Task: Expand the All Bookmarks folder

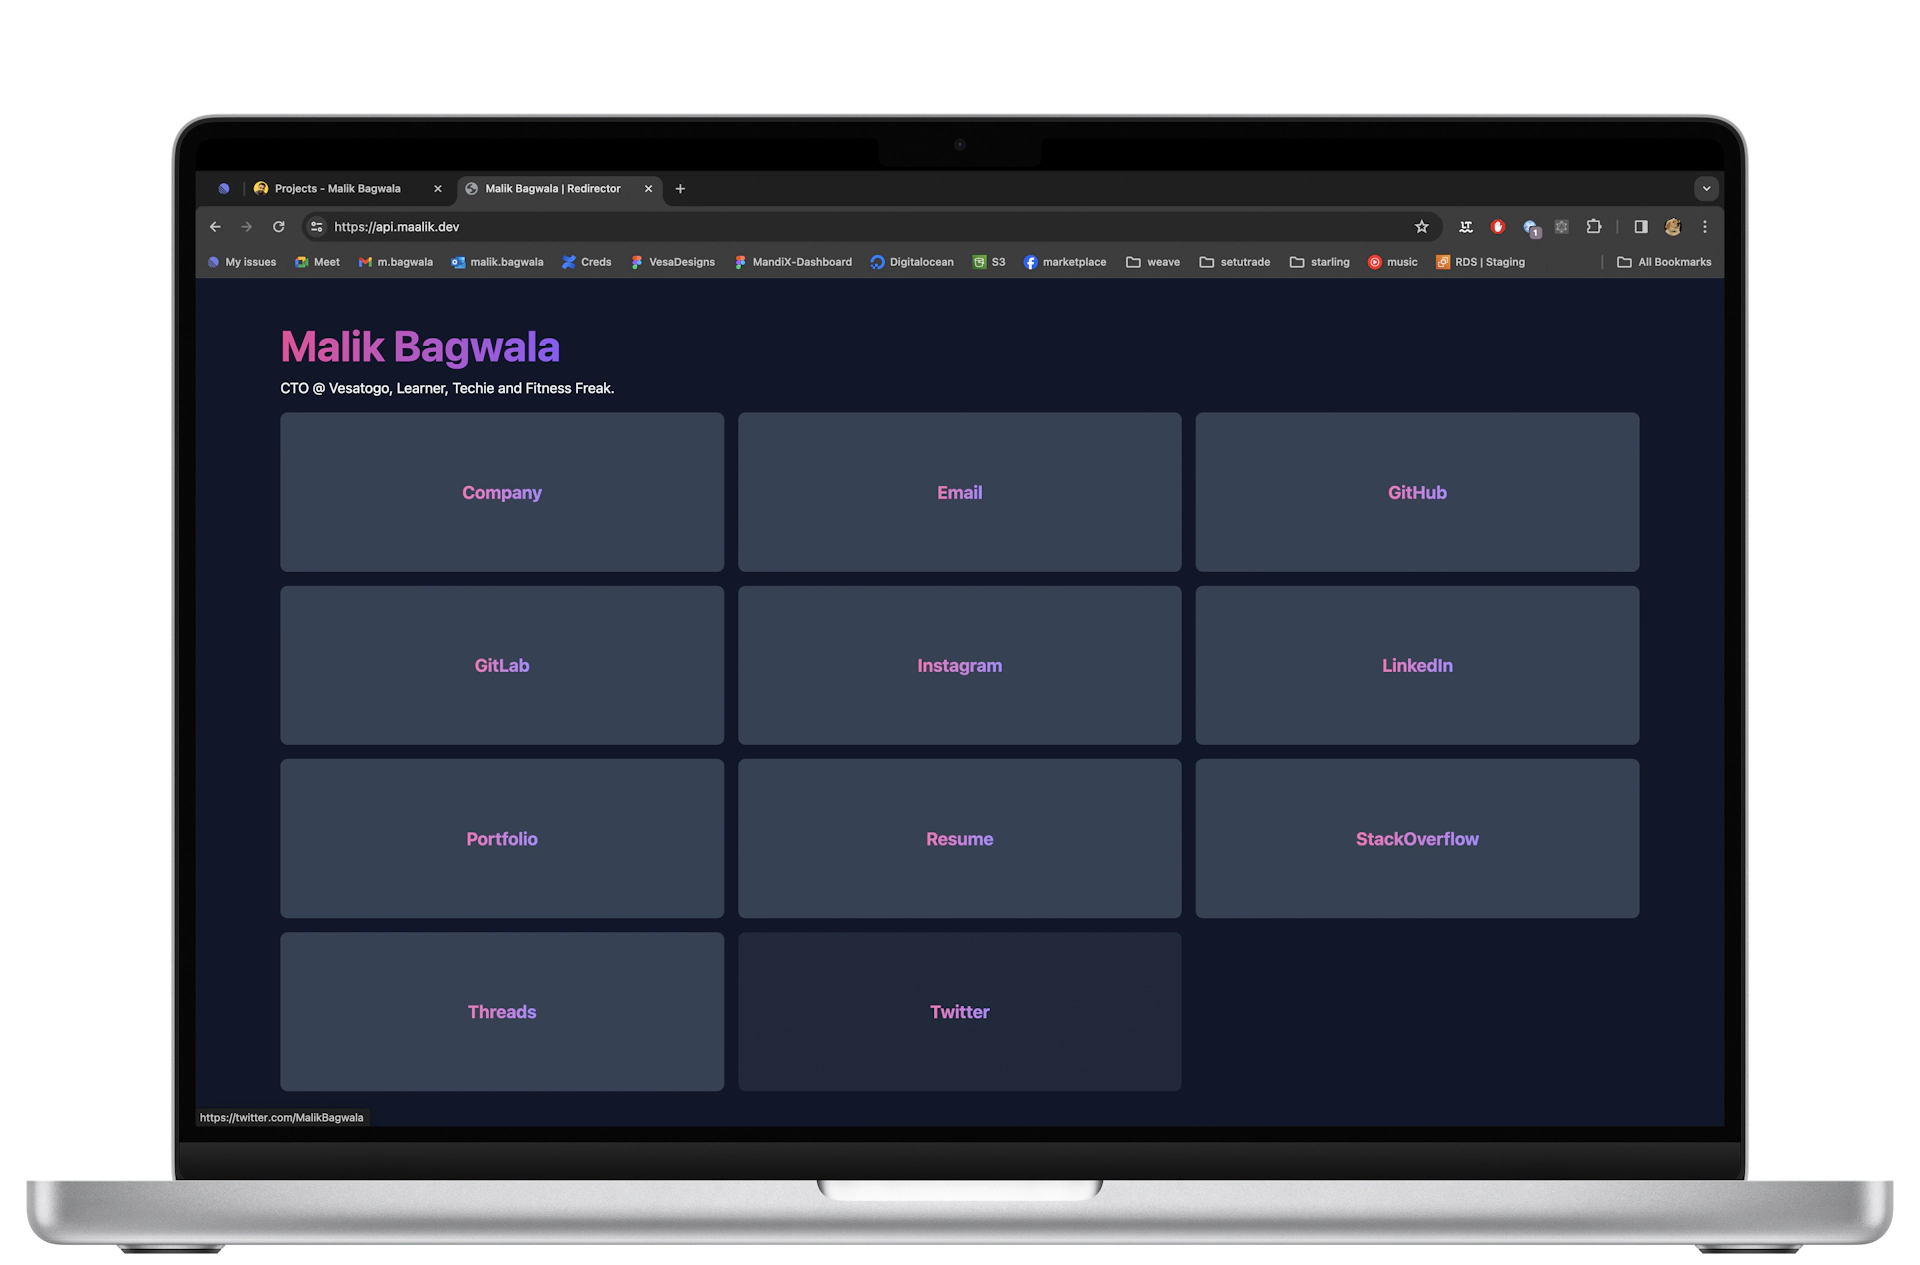Action: (x=1664, y=262)
